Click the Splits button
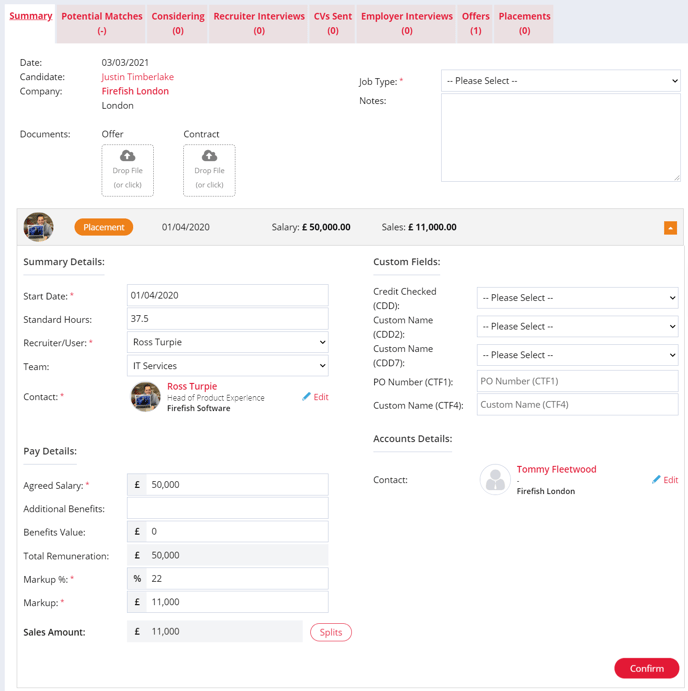This screenshot has height=691, width=688. tap(330, 632)
